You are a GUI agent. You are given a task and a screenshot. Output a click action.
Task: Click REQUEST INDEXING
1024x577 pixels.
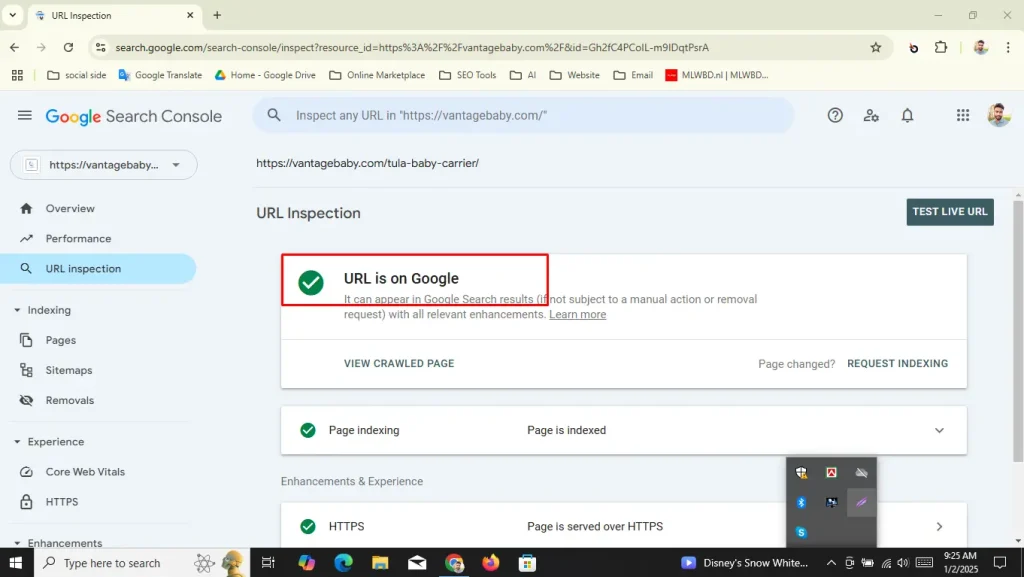[897, 364]
